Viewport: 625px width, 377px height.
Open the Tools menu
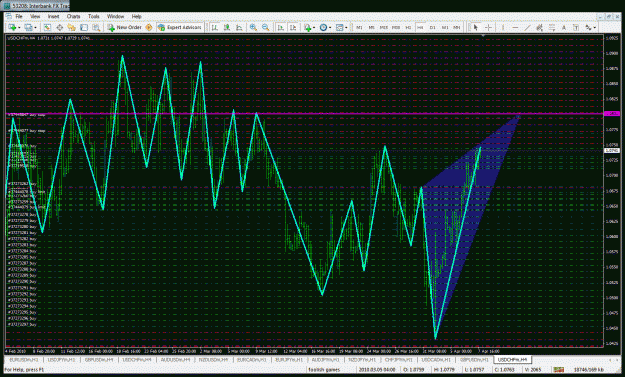(94, 16)
